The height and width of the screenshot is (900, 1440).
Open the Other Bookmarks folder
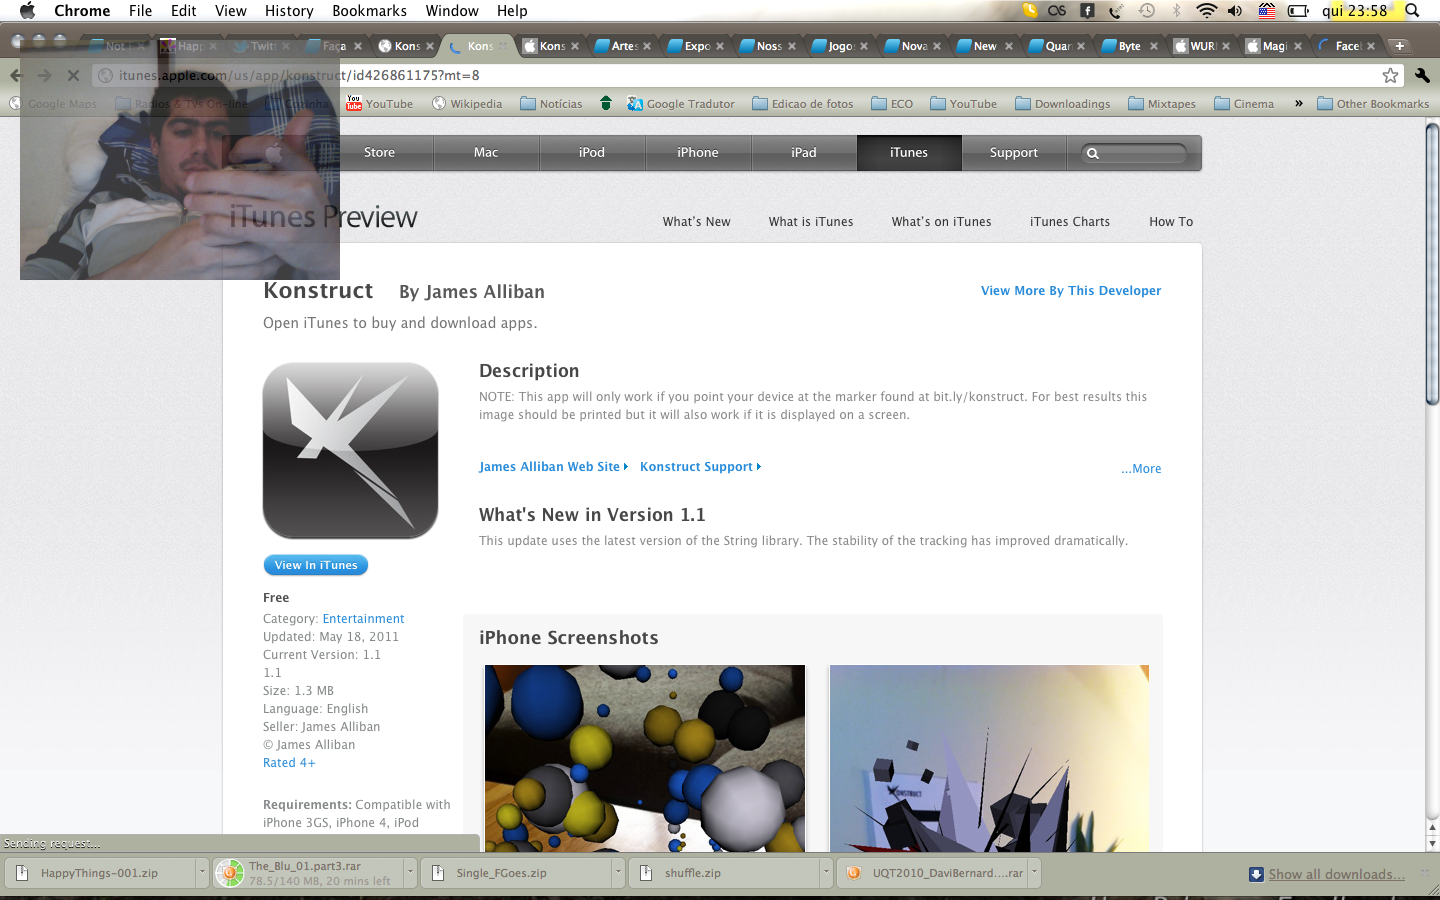click(1373, 104)
